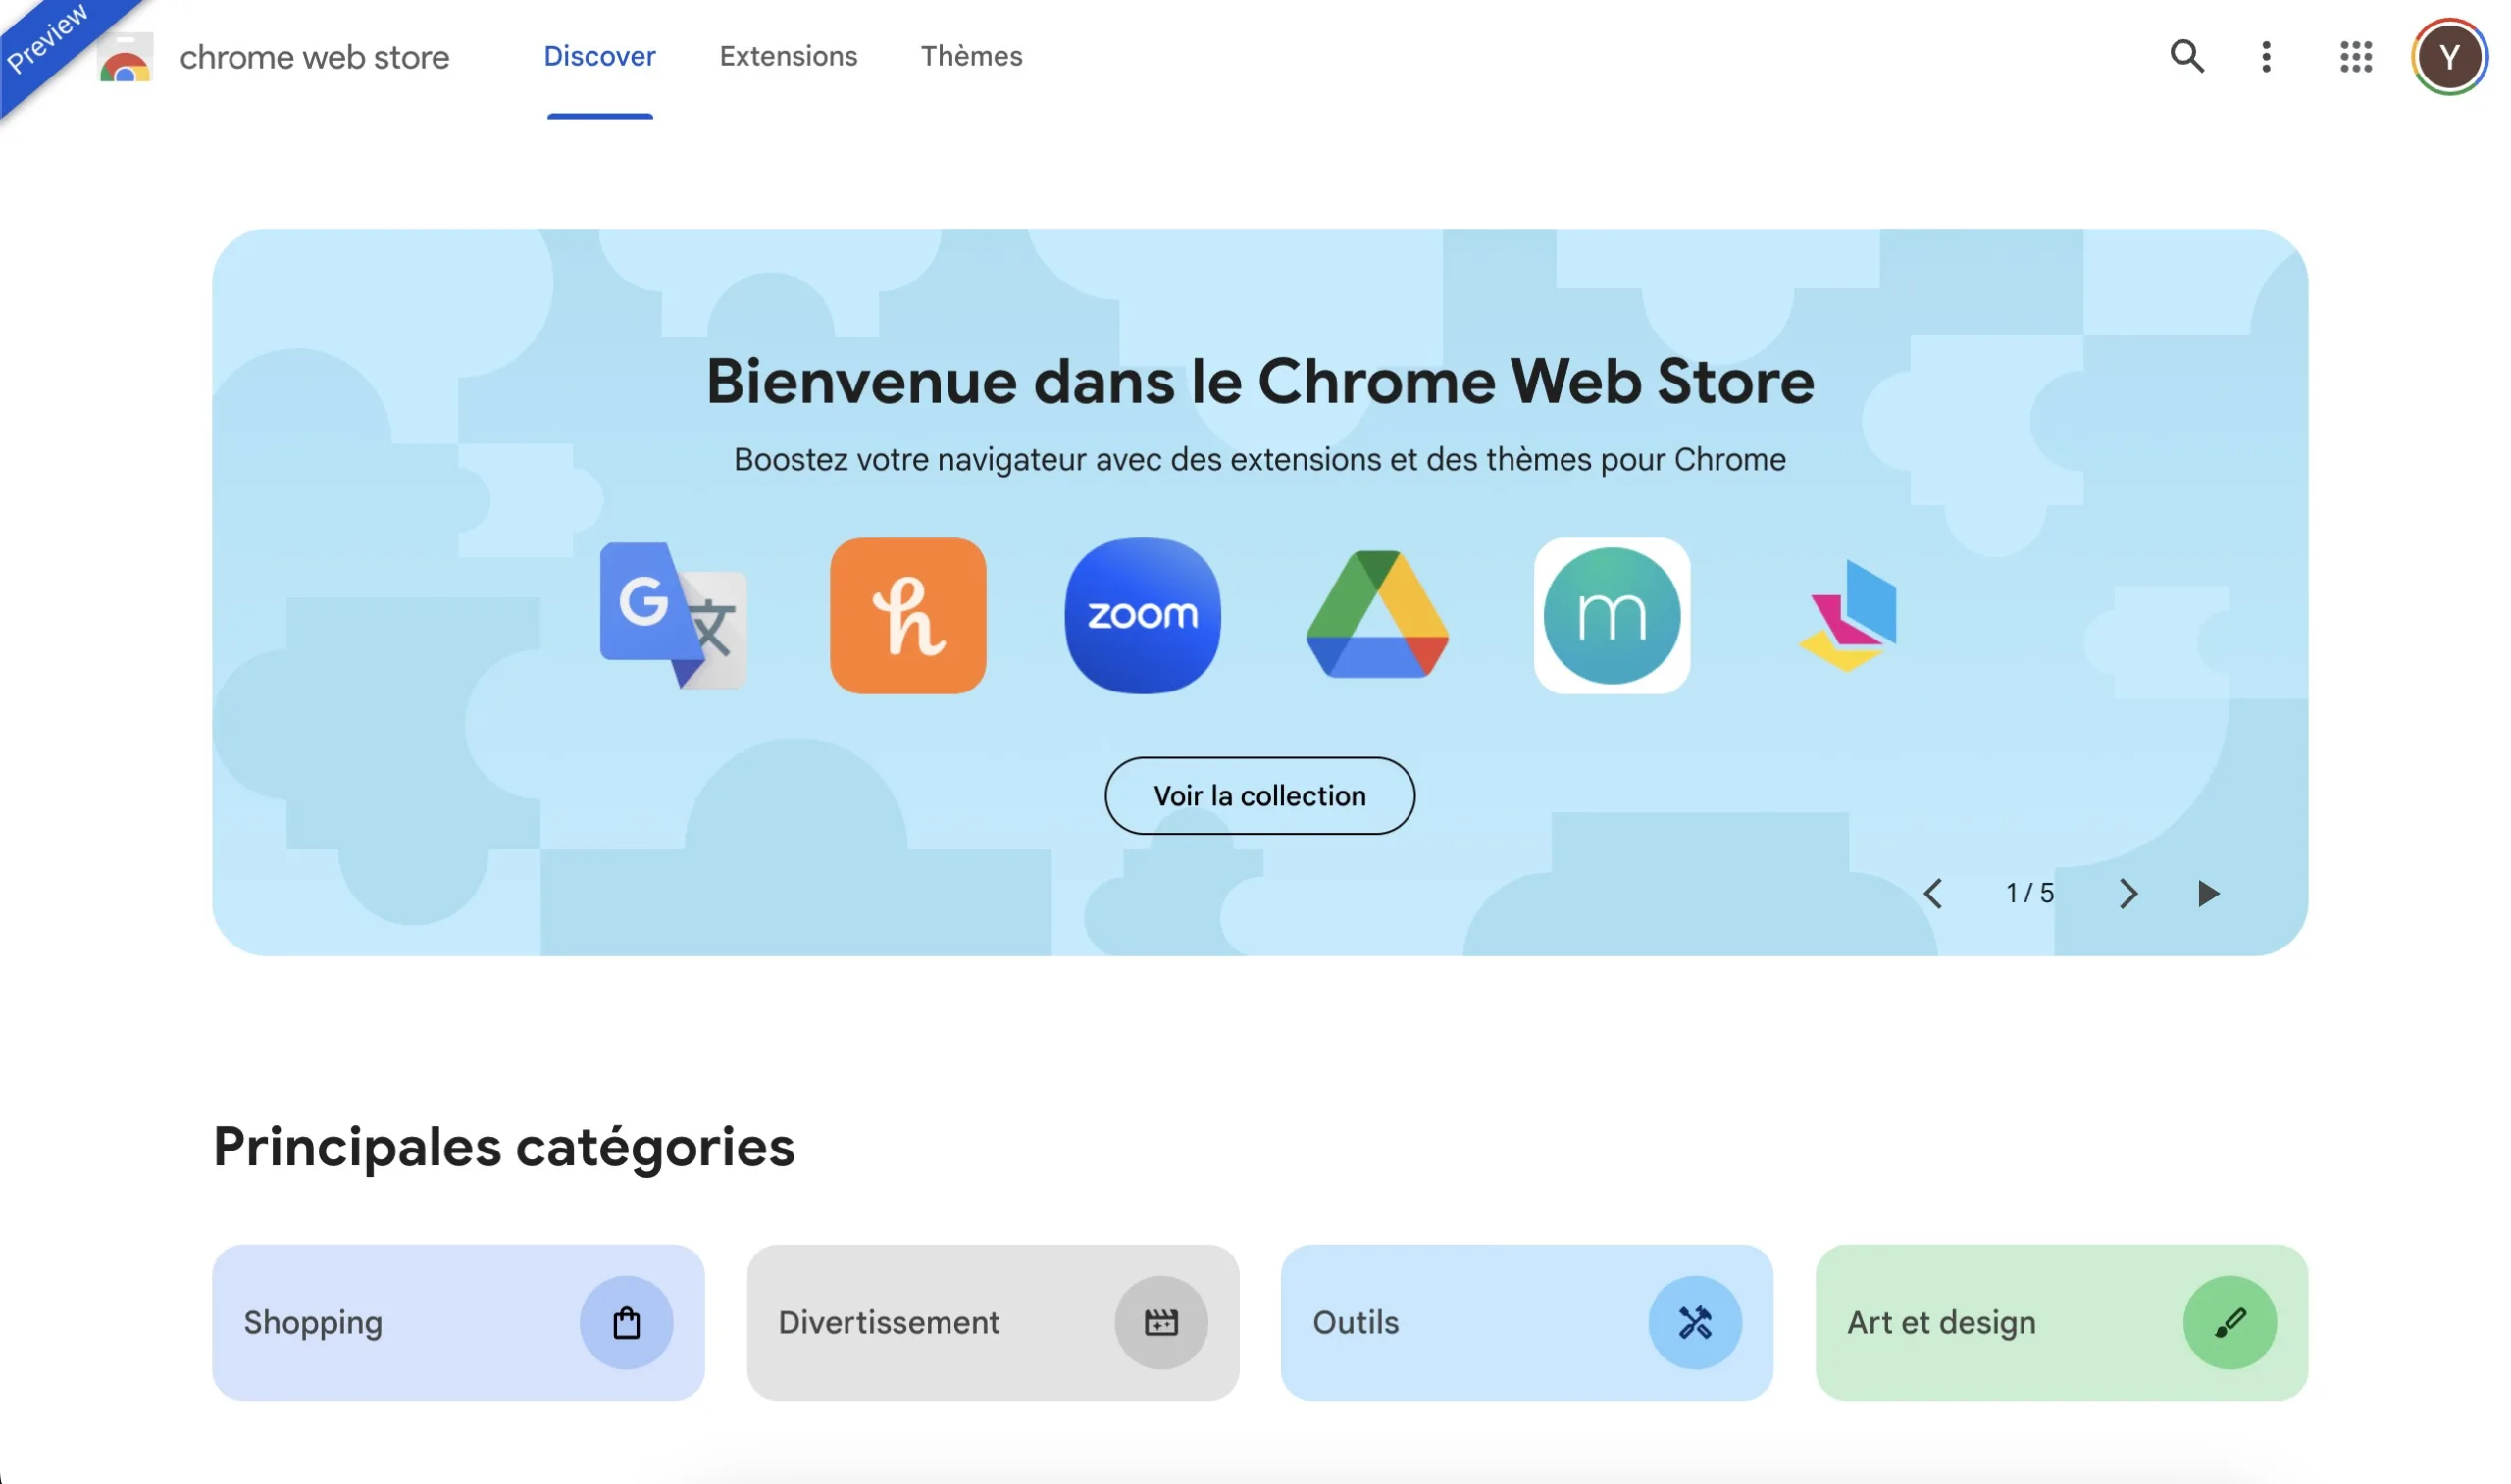The height and width of the screenshot is (1484, 2511).
Task: Click the Extensions tab
Action: point(788,55)
